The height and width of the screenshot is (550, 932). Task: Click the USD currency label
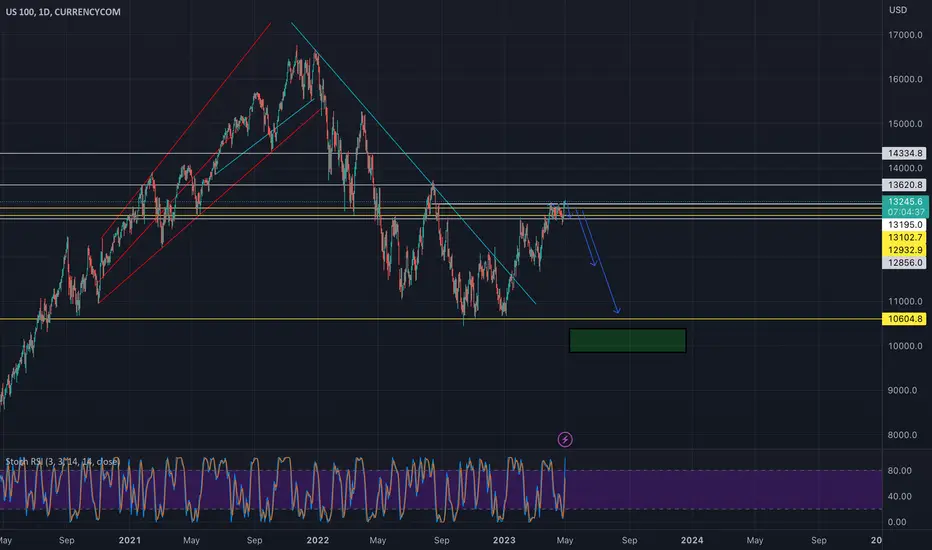(898, 10)
